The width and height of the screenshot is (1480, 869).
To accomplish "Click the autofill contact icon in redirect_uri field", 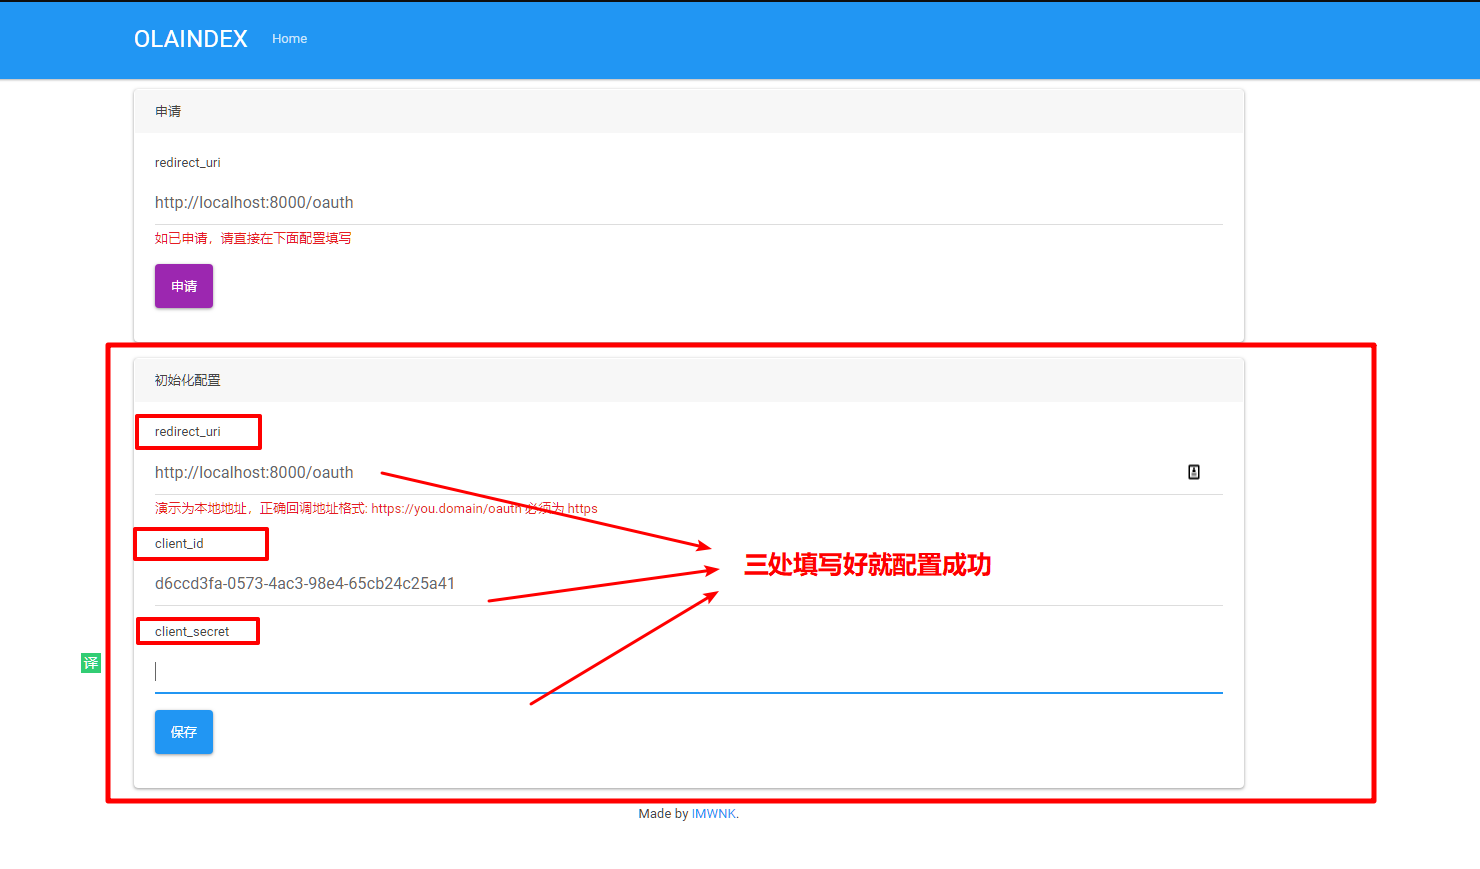I will [1194, 472].
